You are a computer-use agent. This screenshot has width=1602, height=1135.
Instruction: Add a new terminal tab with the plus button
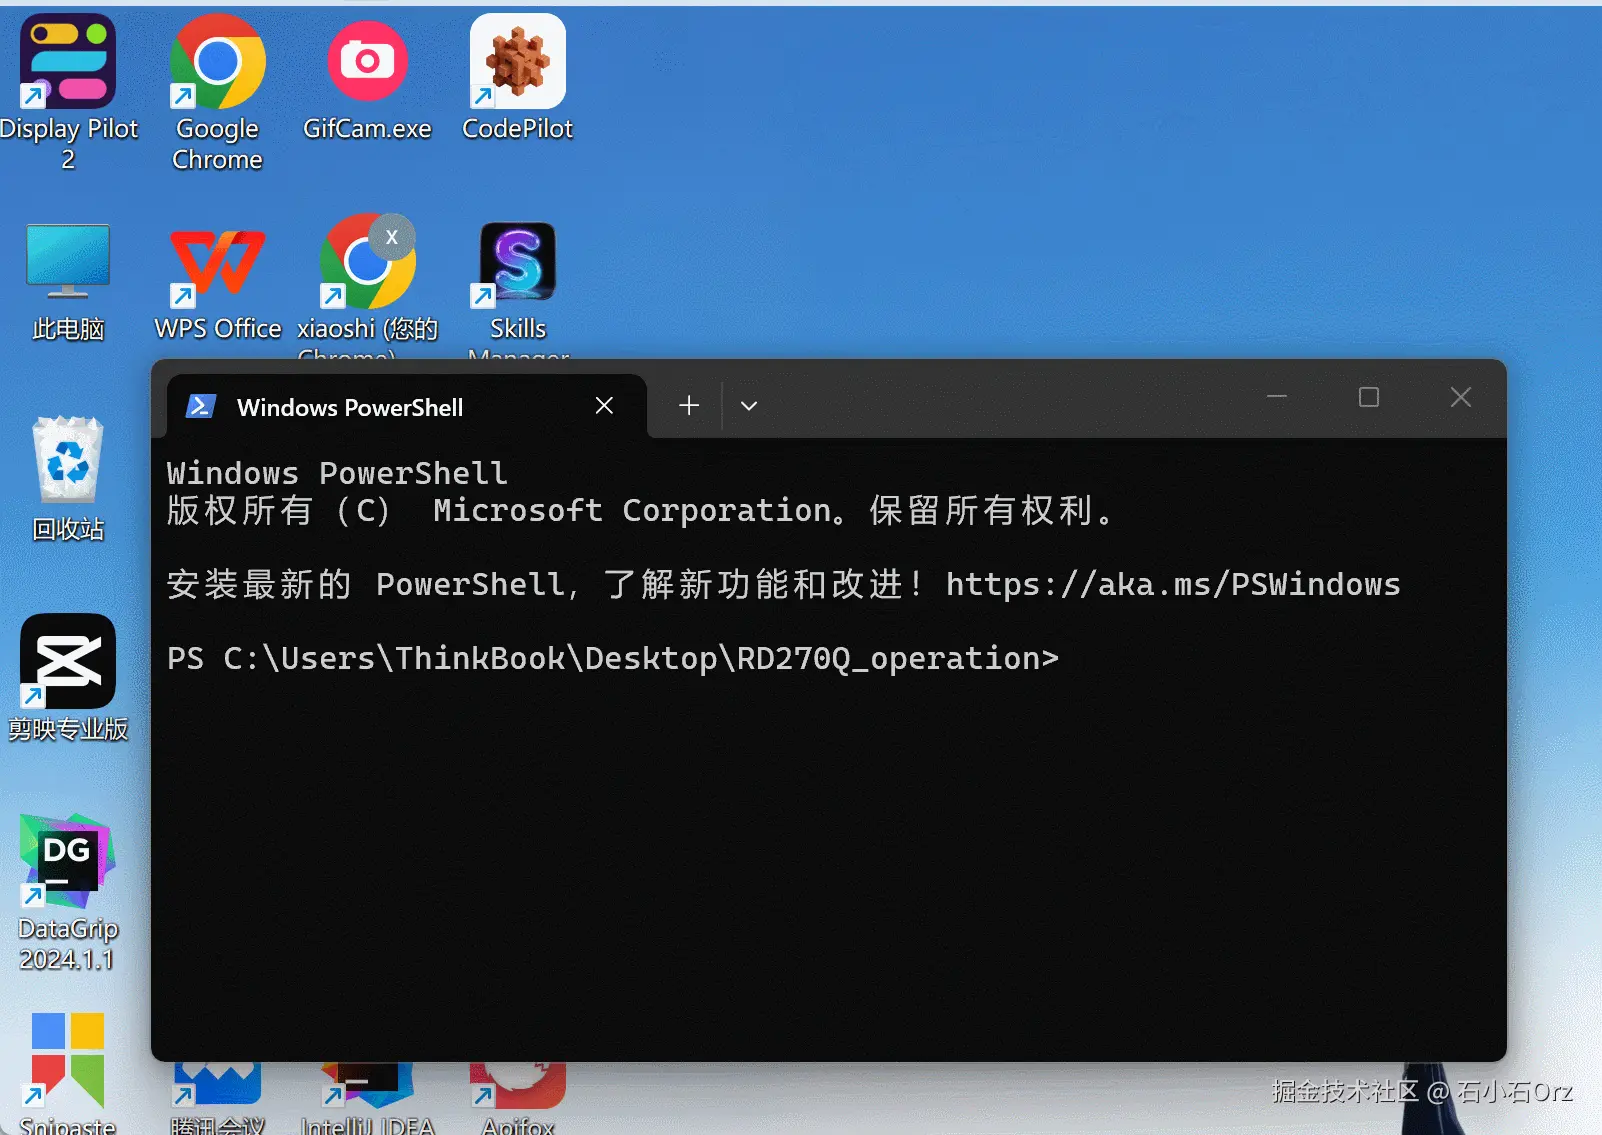tap(689, 405)
